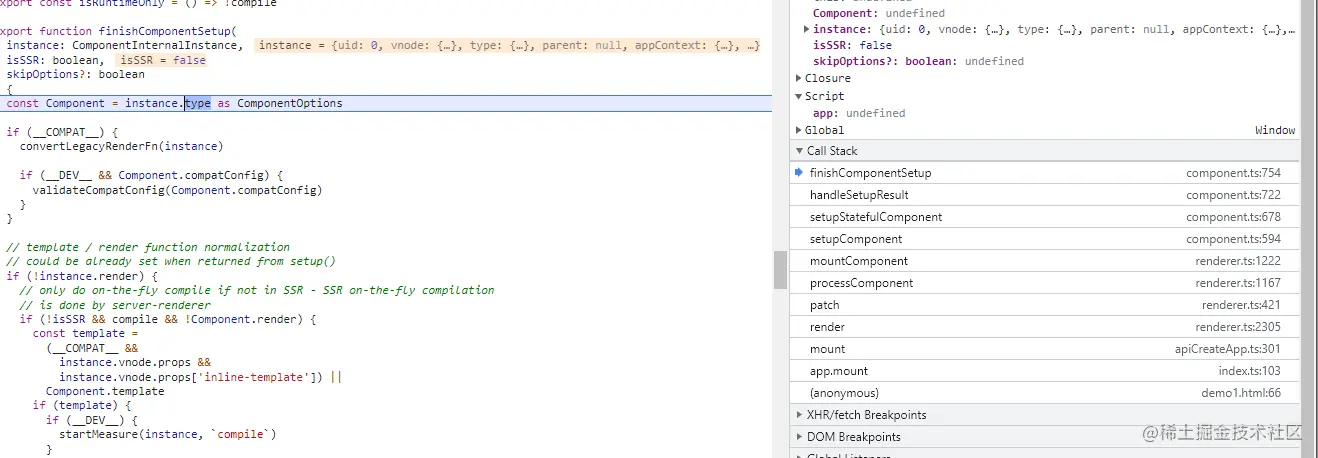Open index.ts:103 source link

point(1249,371)
